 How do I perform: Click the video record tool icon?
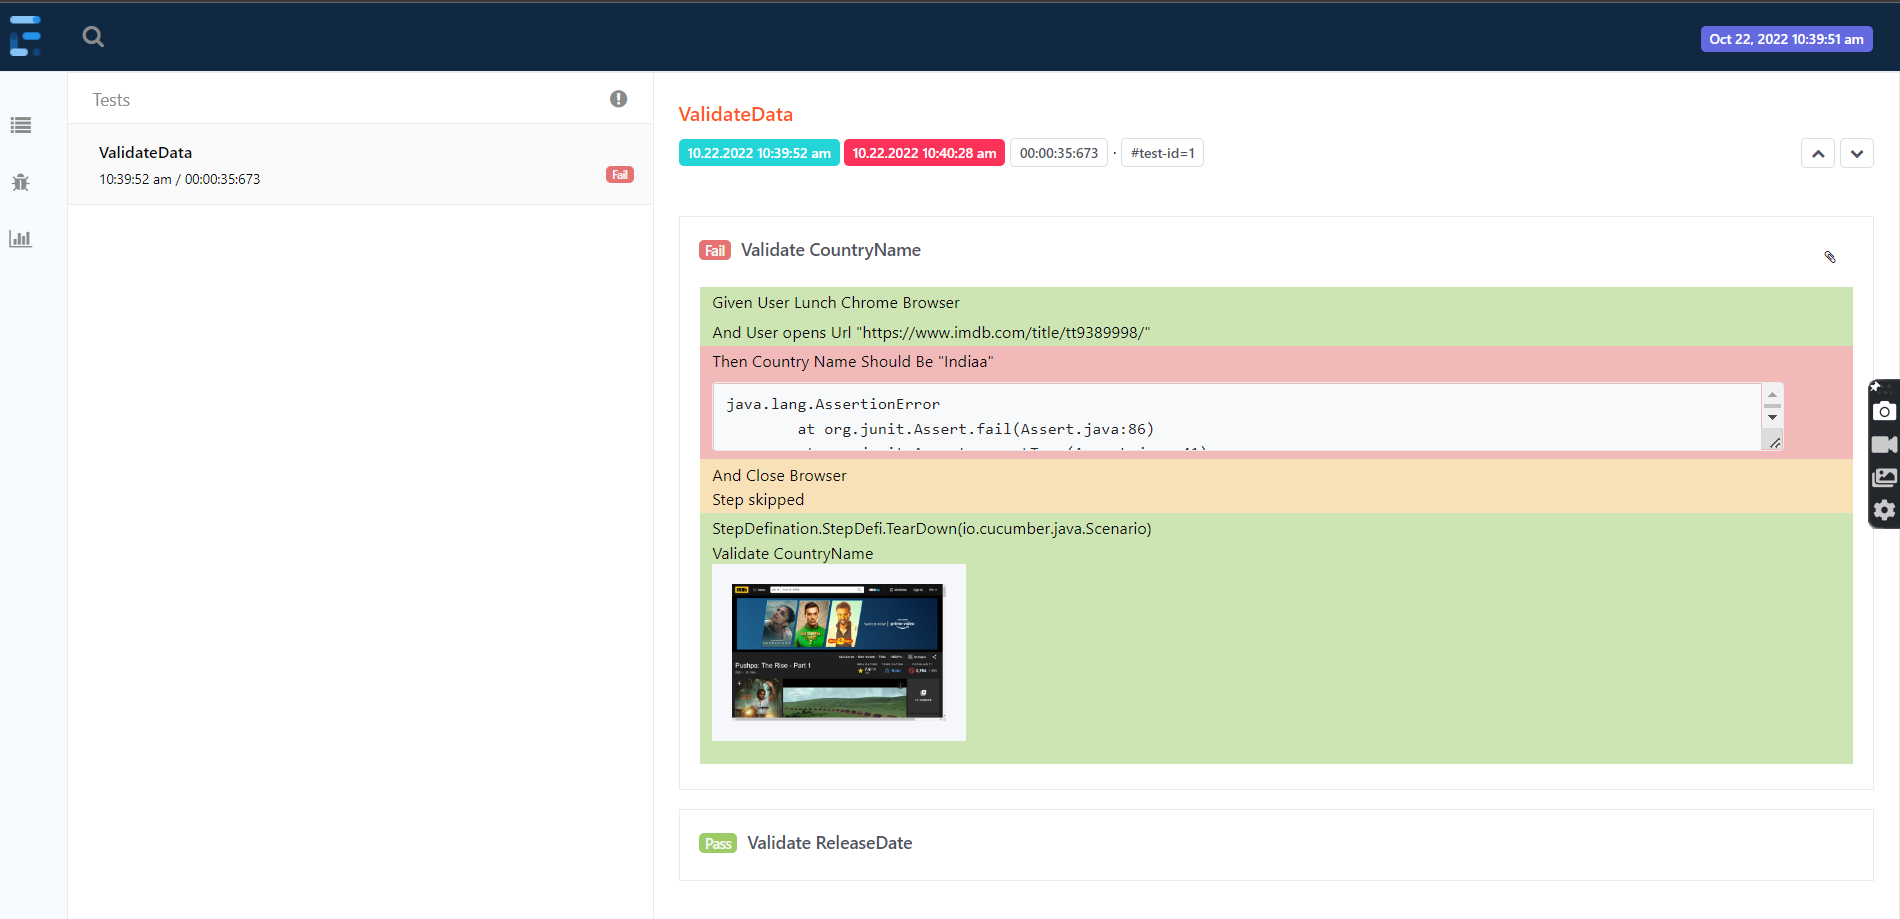1884,444
